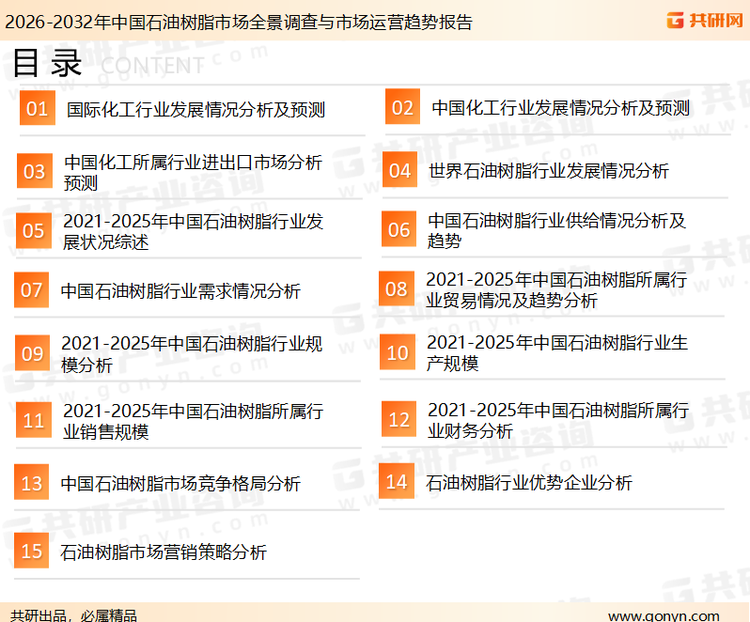Image resolution: width=750 pixels, height=622 pixels.
Task: Click the CONTENT subtitle text
Action: click(153, 66)
